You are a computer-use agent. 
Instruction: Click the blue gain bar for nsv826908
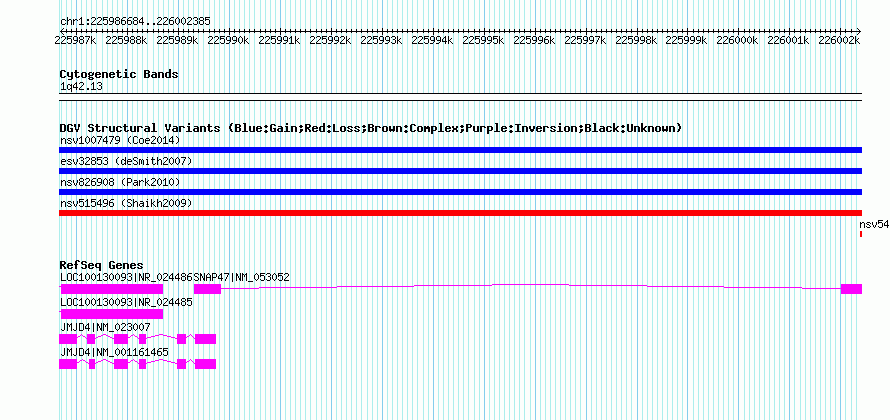460,192
